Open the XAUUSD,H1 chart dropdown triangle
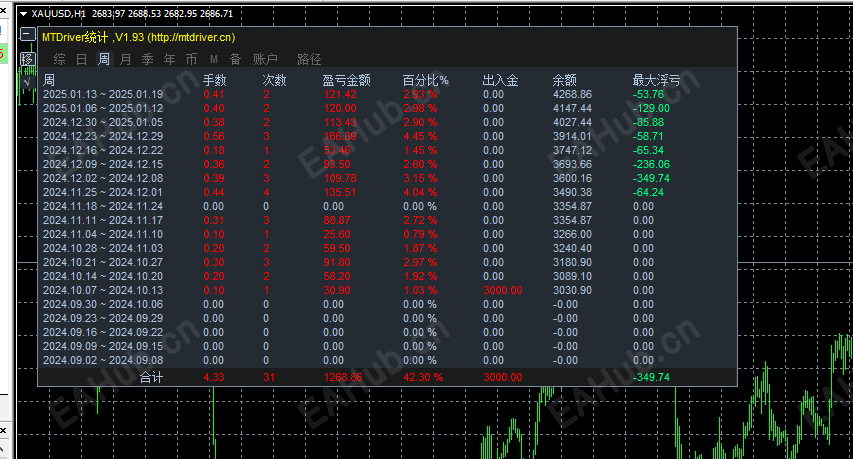The height and width of the screenshot is (459, 853). pyautogui.click(x=23, y=14)
